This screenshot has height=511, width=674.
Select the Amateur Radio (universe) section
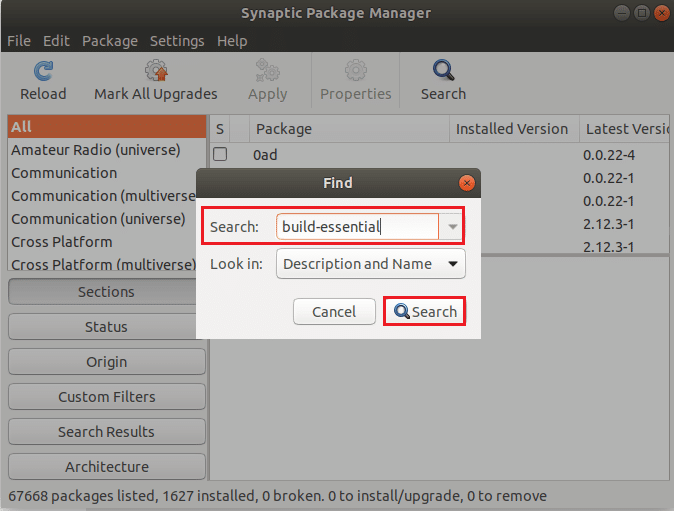(x=96, y=150)
